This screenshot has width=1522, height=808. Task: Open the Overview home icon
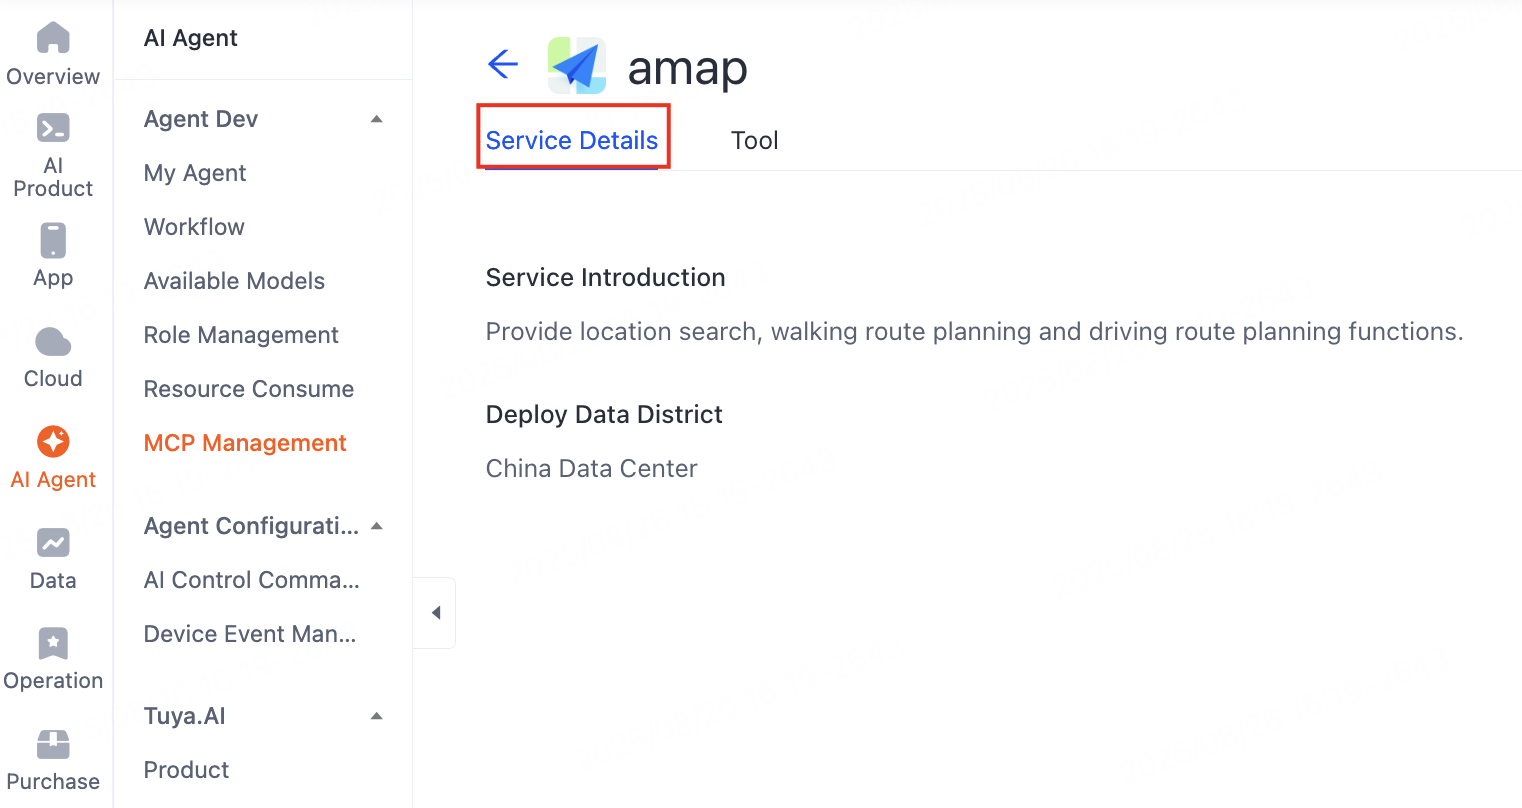click(x=53, y=38)
